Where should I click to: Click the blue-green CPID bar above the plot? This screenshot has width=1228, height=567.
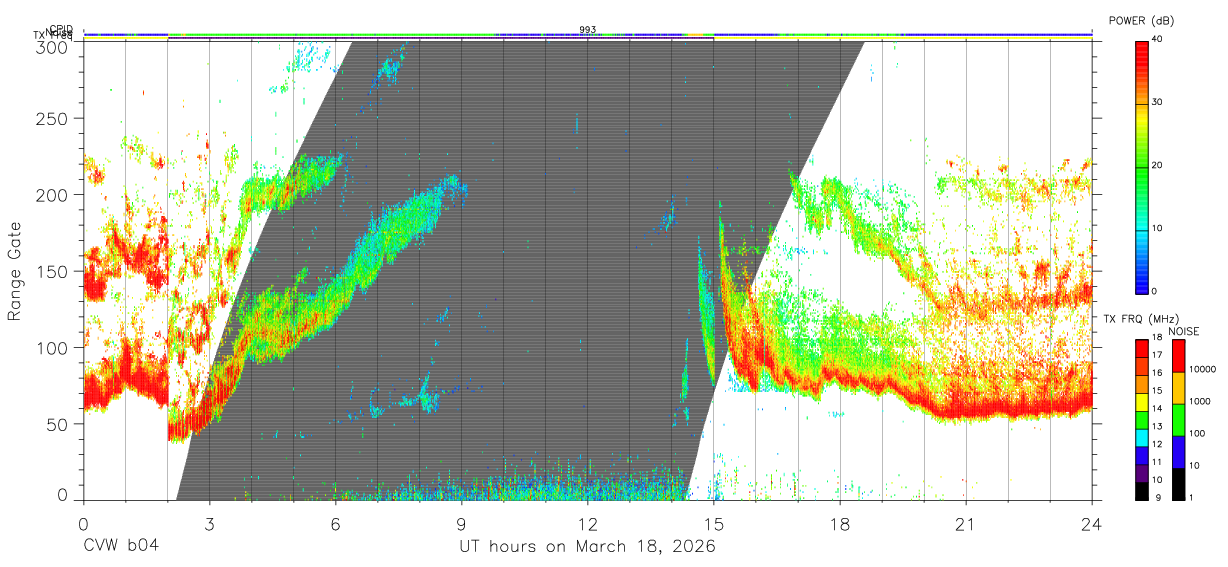[x=588, y=34]
